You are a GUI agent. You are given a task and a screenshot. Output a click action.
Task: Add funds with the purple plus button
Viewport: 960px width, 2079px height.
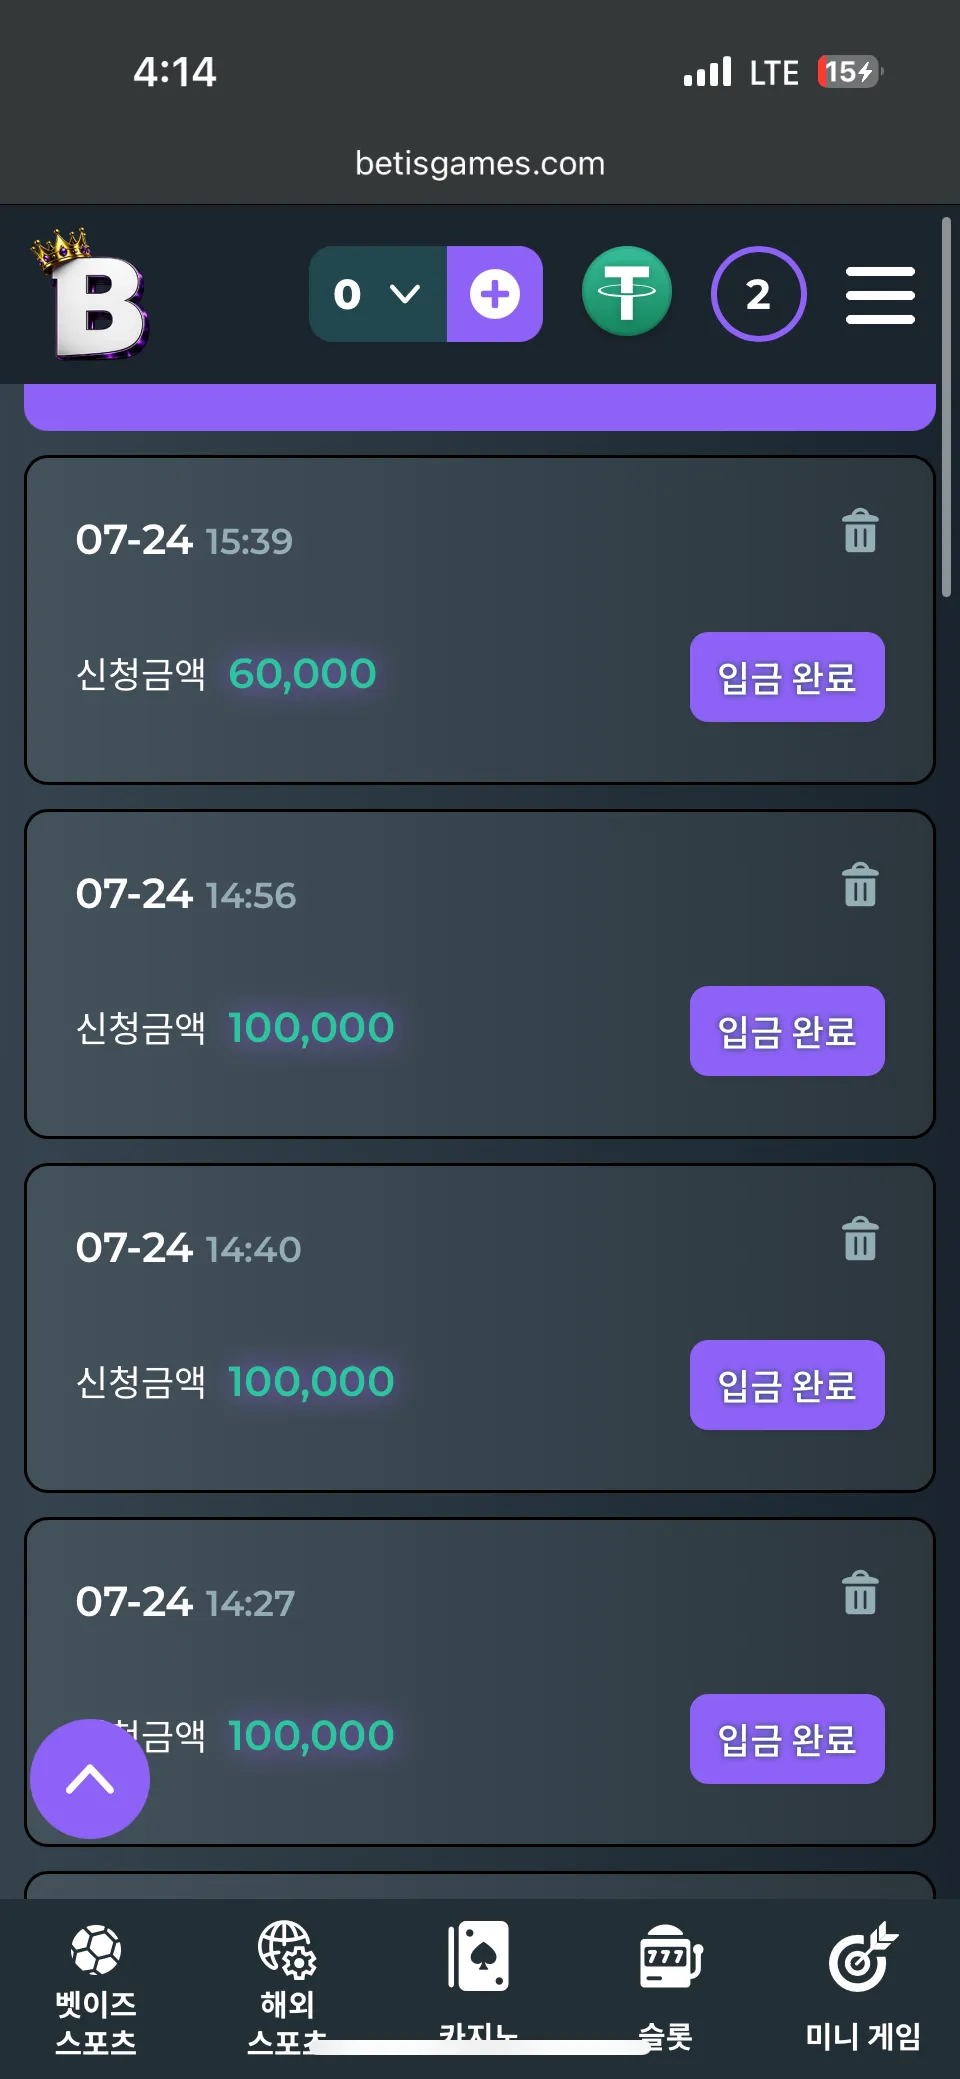[495, 294]
